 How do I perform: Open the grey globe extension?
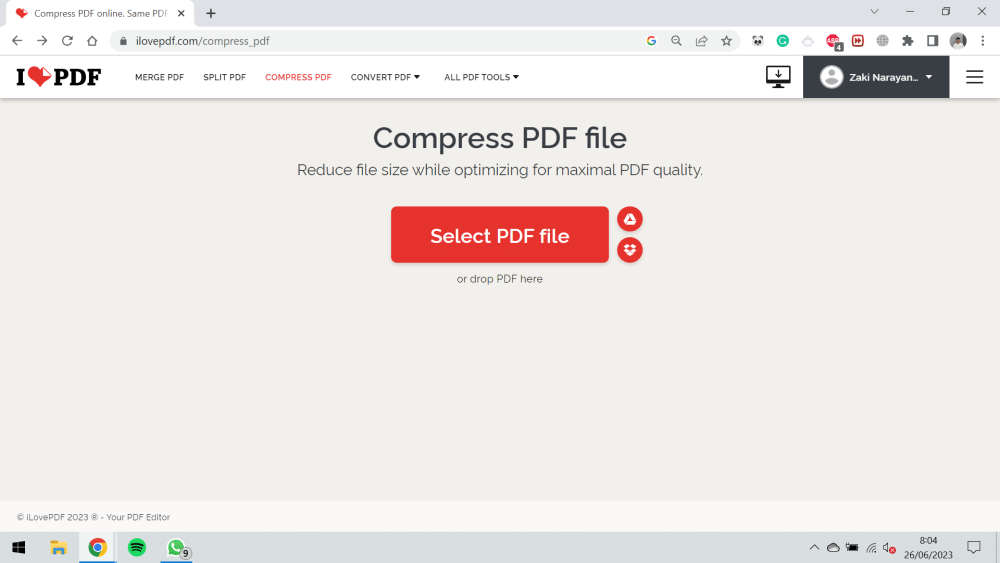(883, 41)
